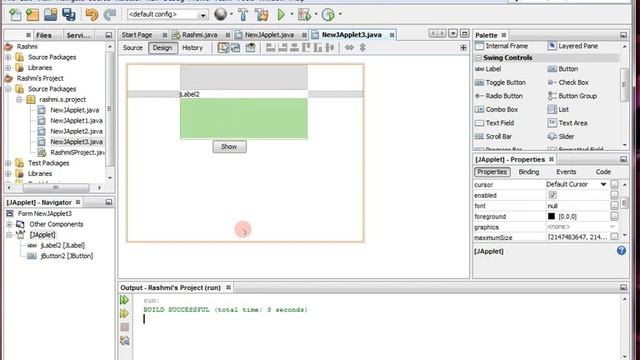Click the Save All toolbar icon
Viewport: 640px width, 360px height.
tap(69, 15)
